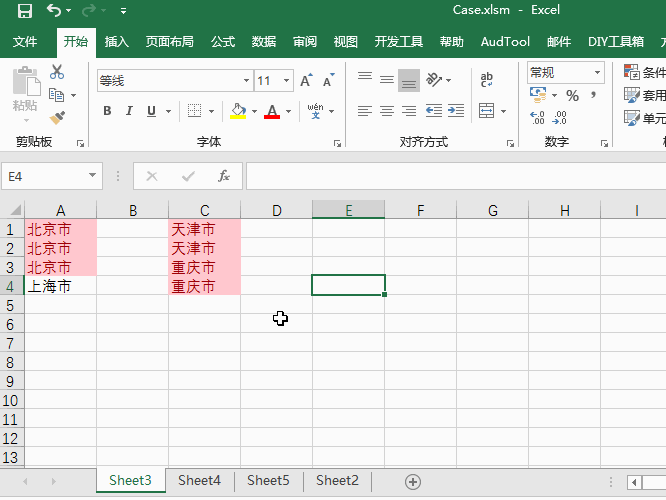The width and height of the screenshot is (666, 500).
Task: Open the Font (字体) dialog launcher
Action: (338, 144)
